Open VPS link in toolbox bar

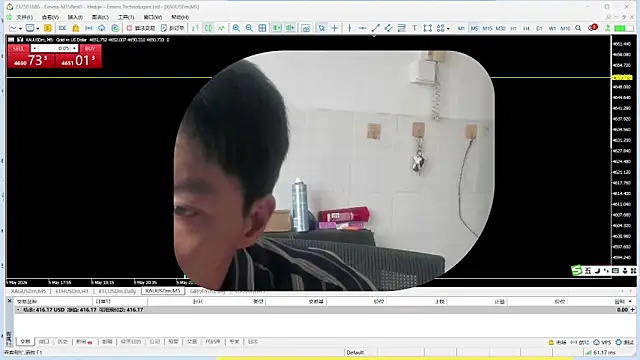coord(602,342)
